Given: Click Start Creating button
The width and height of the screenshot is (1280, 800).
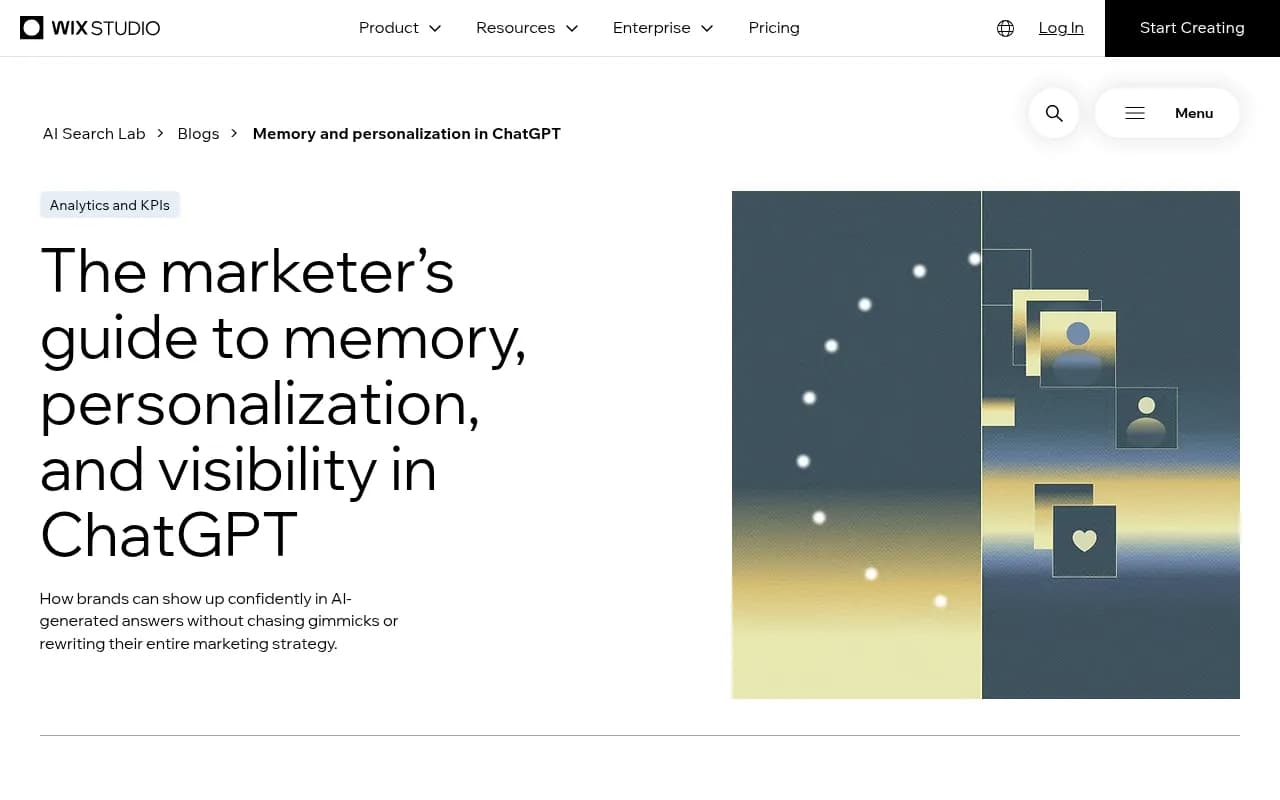Looking at the screenshot, I should pos(1192,28).
